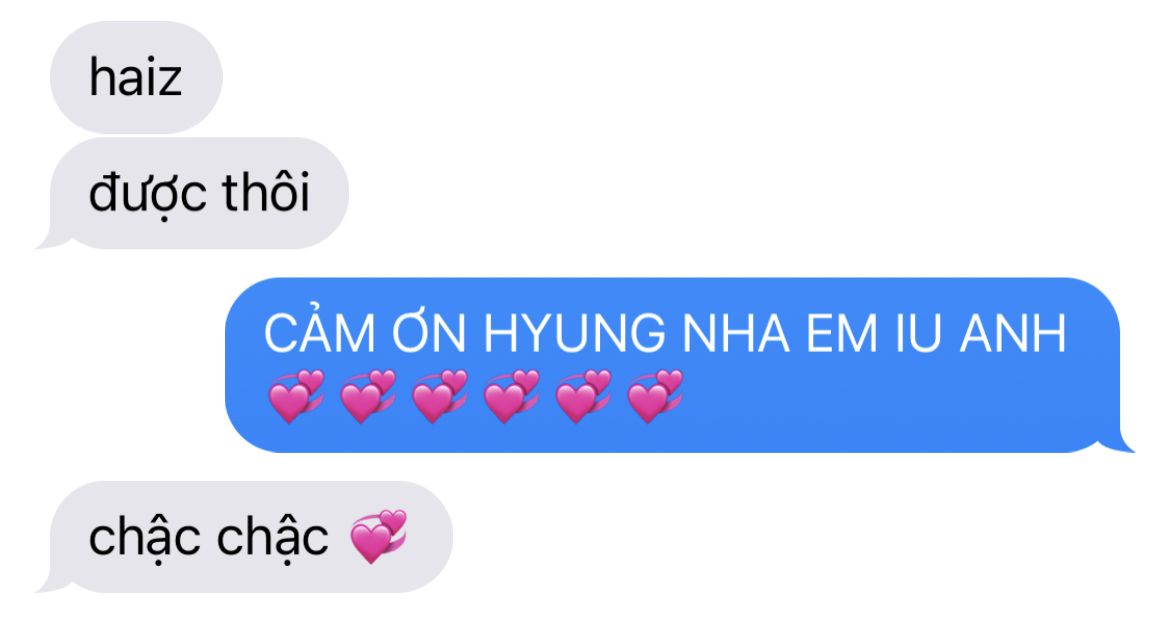Click the heart emoji after "chậc chậc"
The width and height of the screenshot is (1170, 623).
[379, 536]
